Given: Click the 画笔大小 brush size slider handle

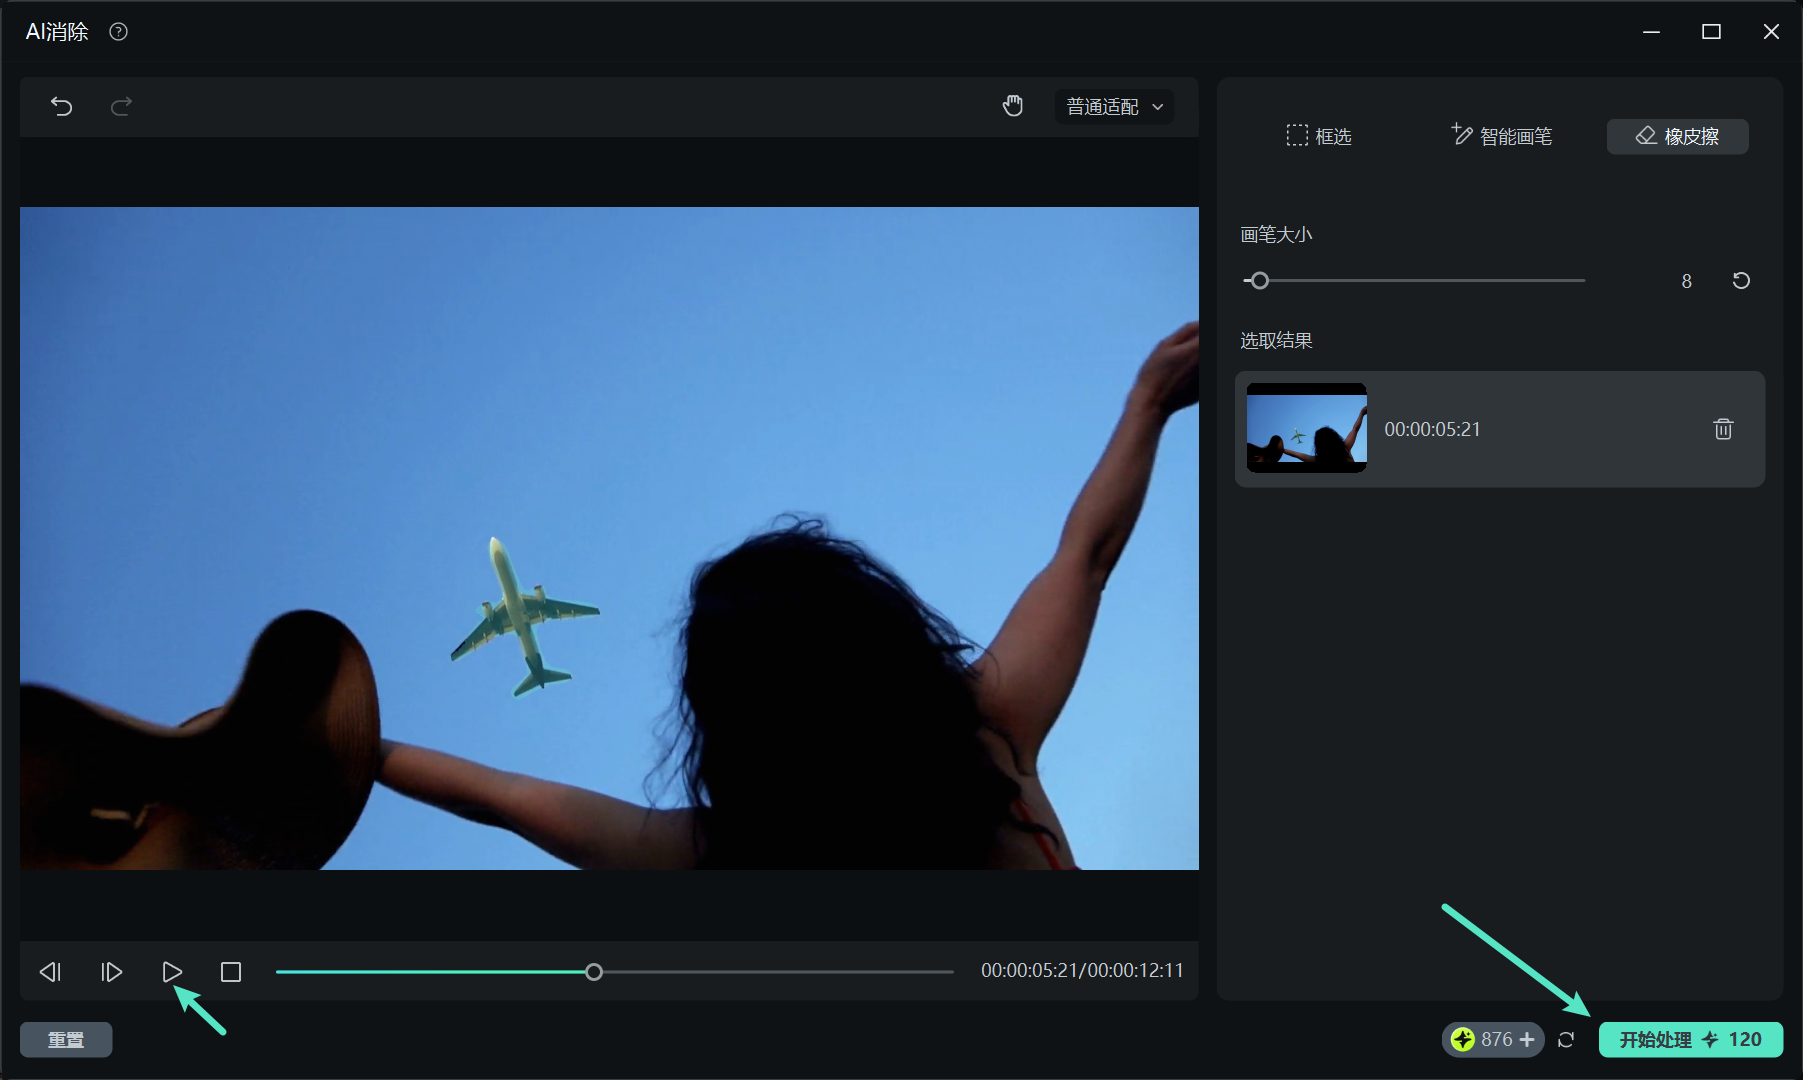Looking at the screenshot, I should tap(1260, 281).
